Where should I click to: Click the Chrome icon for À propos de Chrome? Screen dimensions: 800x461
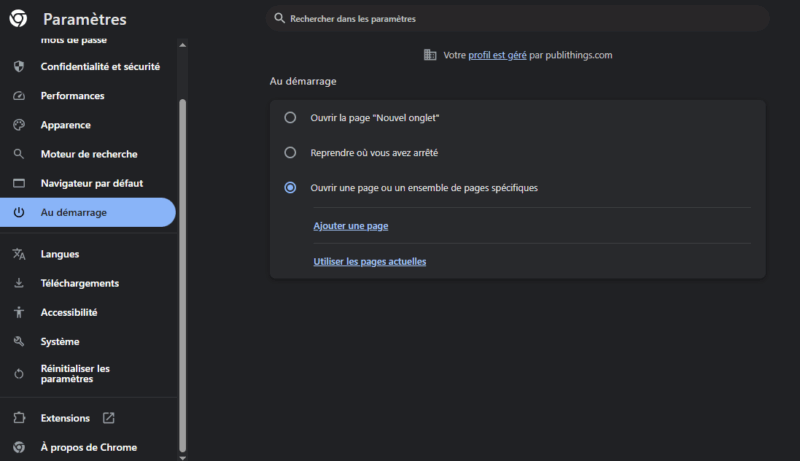coord(19,447)
